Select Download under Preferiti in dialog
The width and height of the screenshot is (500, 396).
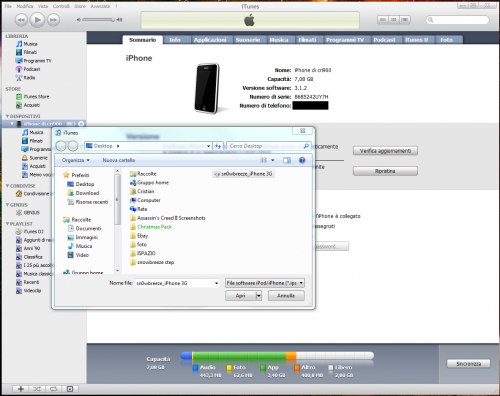(x=83, y=193)
